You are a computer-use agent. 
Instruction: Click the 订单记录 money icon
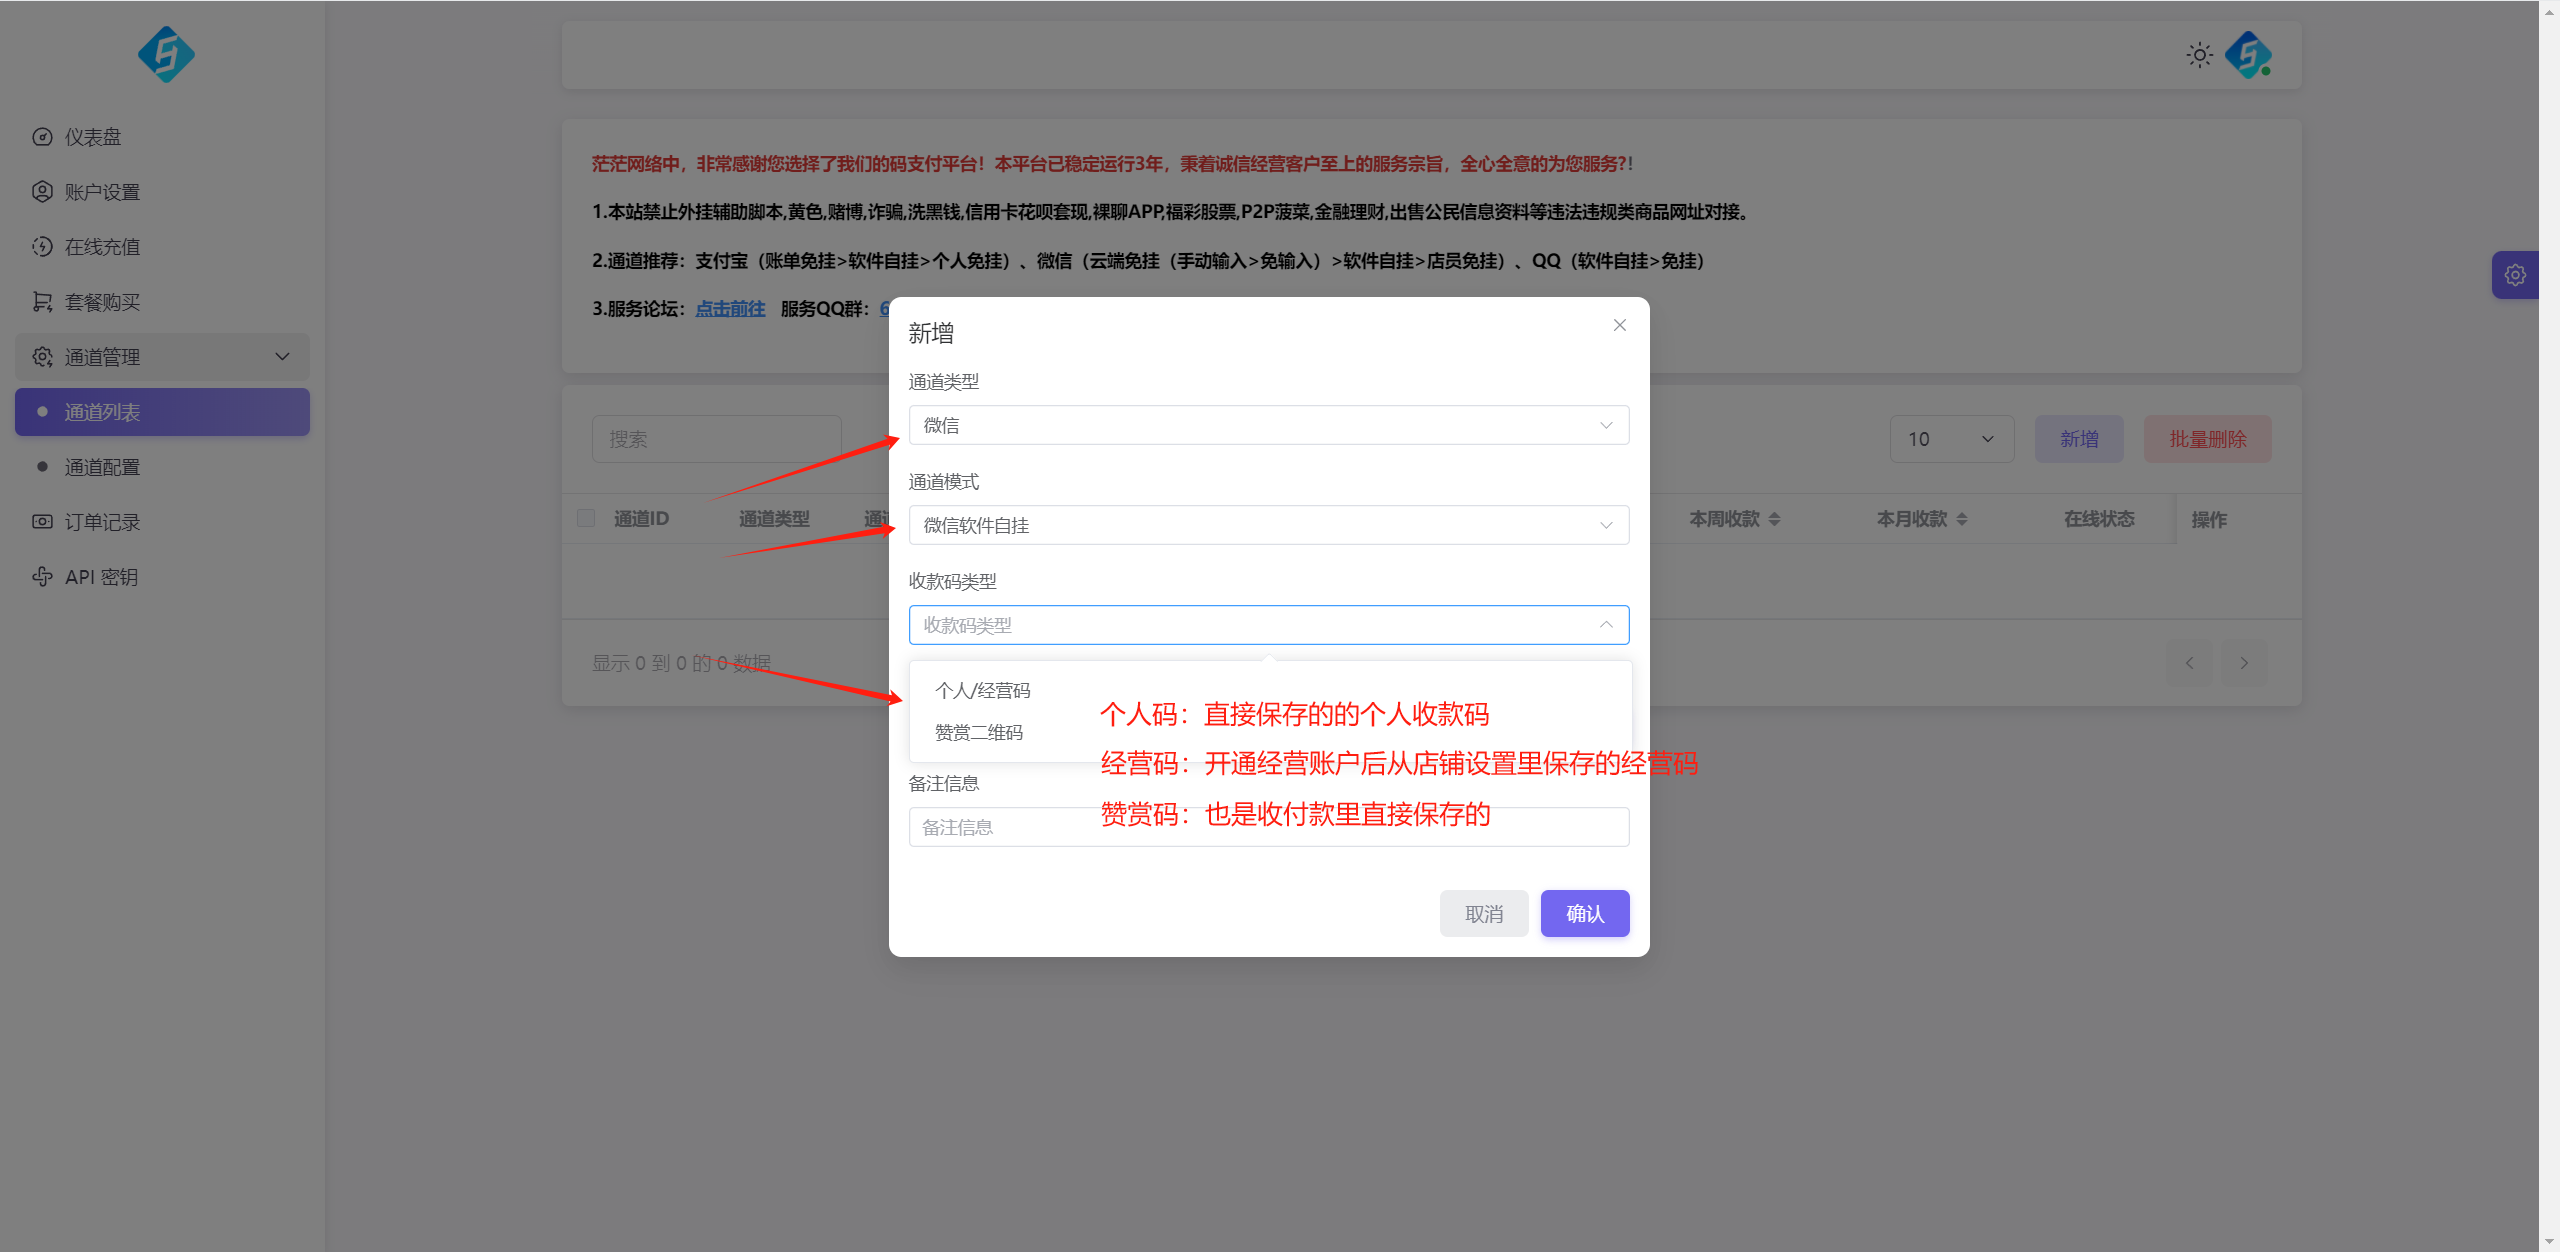click(42, 522)
